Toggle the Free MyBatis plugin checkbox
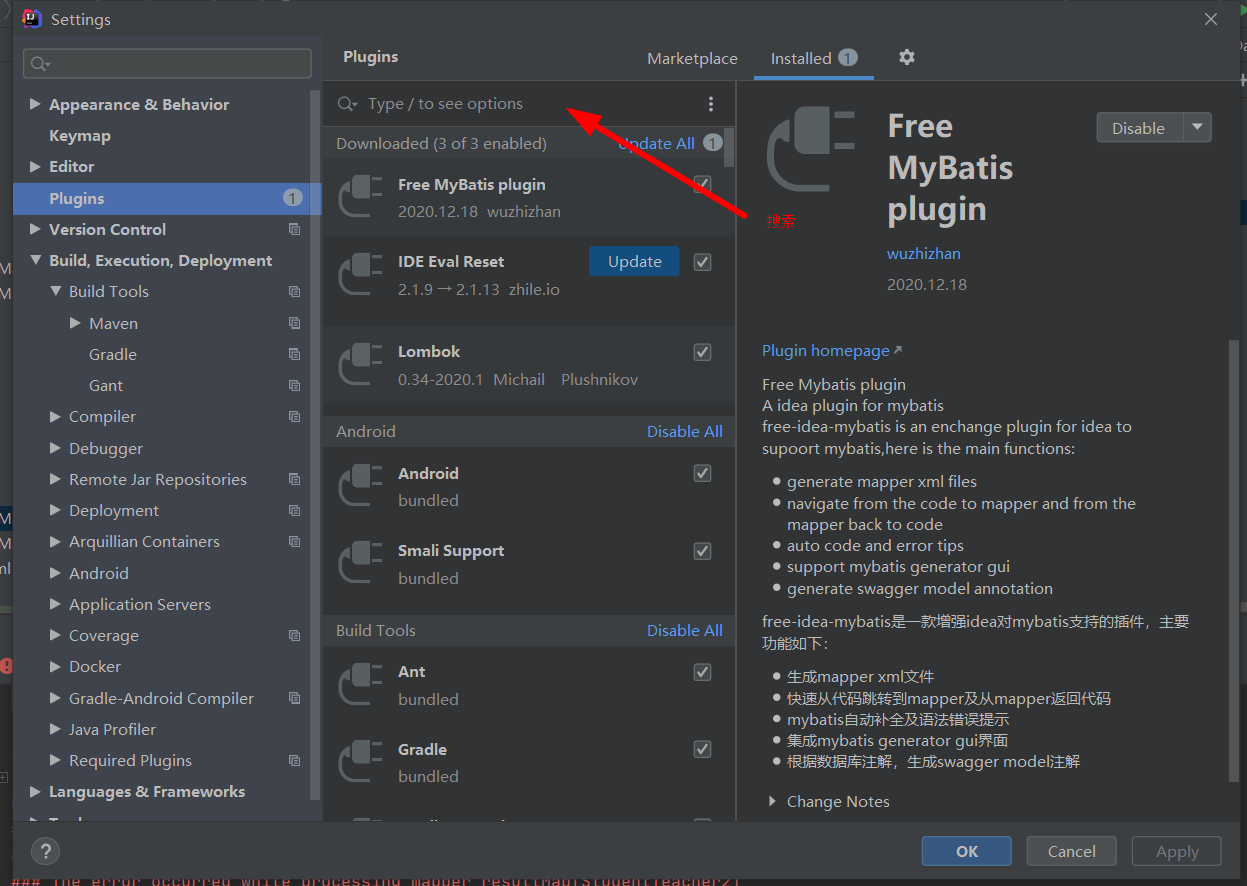This screenshot has width=1247, height=886. pos(702,184)
